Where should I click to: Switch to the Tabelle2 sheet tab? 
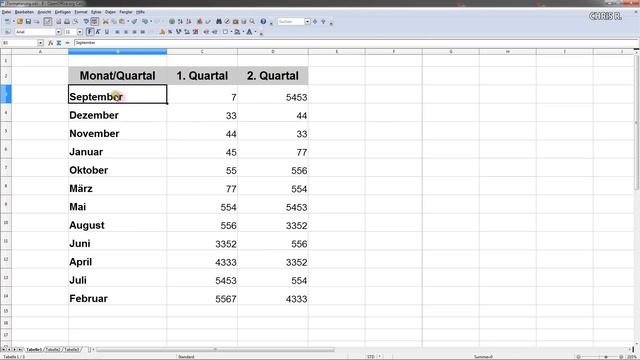tap(53, 350)
